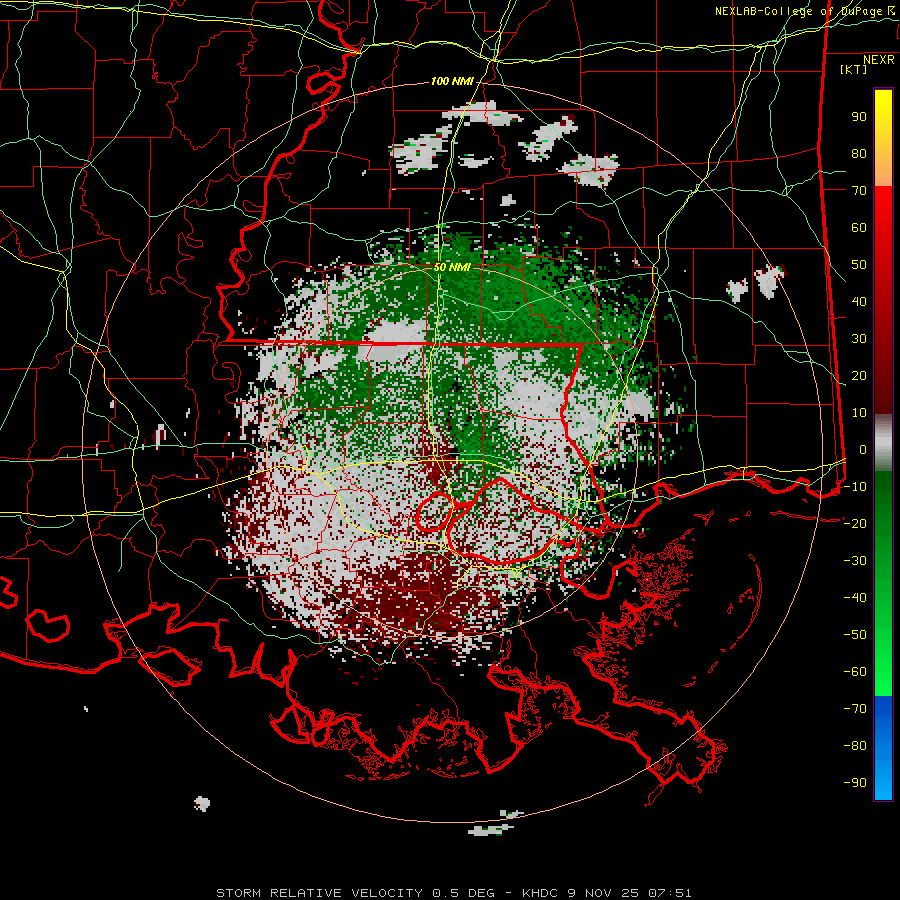The width and height of the screenshot is (900, 900).
Task: Click the "NEXR" label above the scale
Action: point(879,60)
